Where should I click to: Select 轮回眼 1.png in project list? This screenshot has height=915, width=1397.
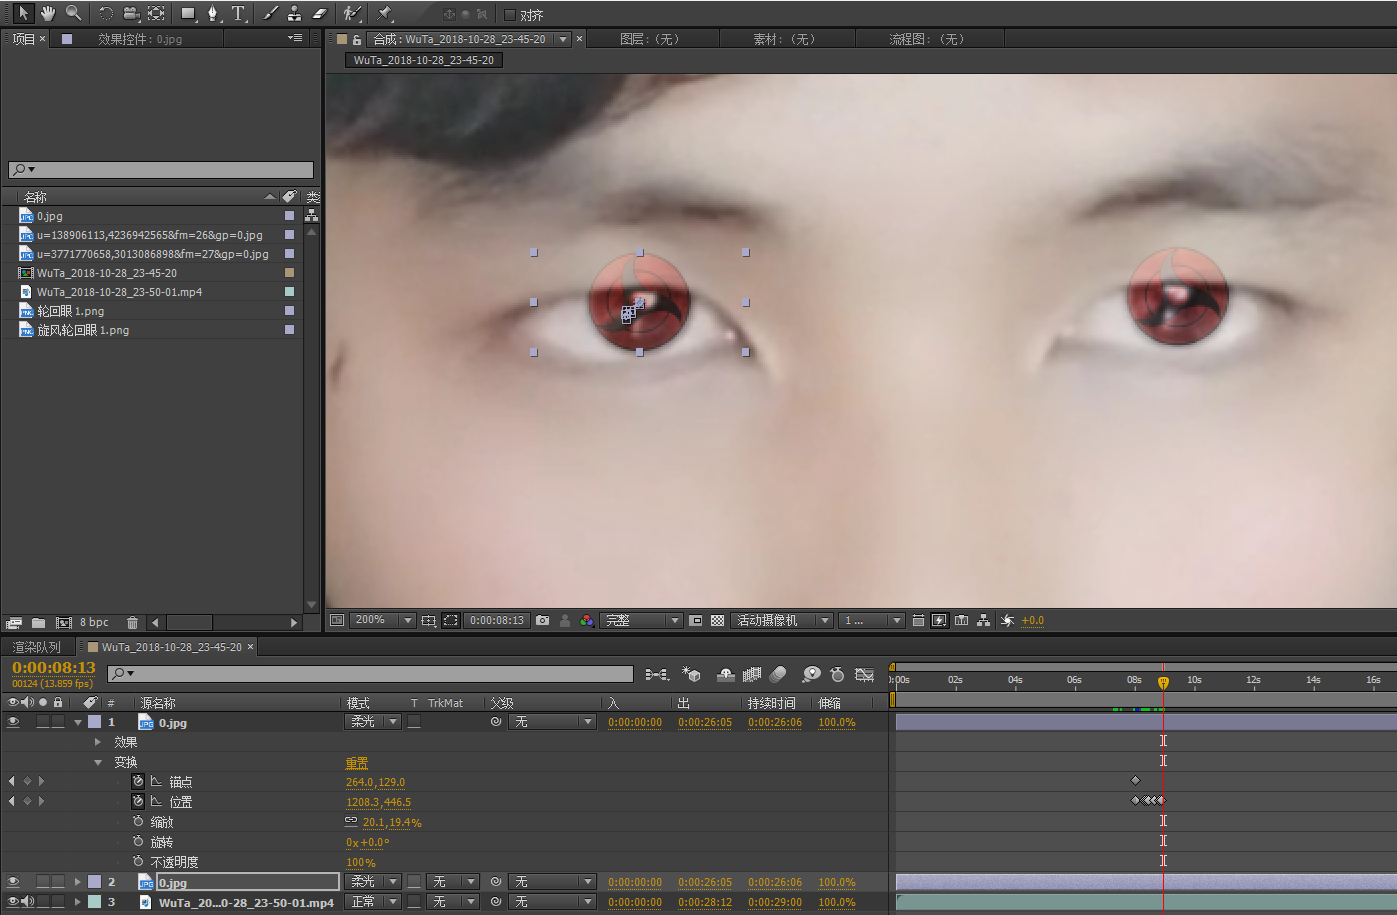(70, 311)
